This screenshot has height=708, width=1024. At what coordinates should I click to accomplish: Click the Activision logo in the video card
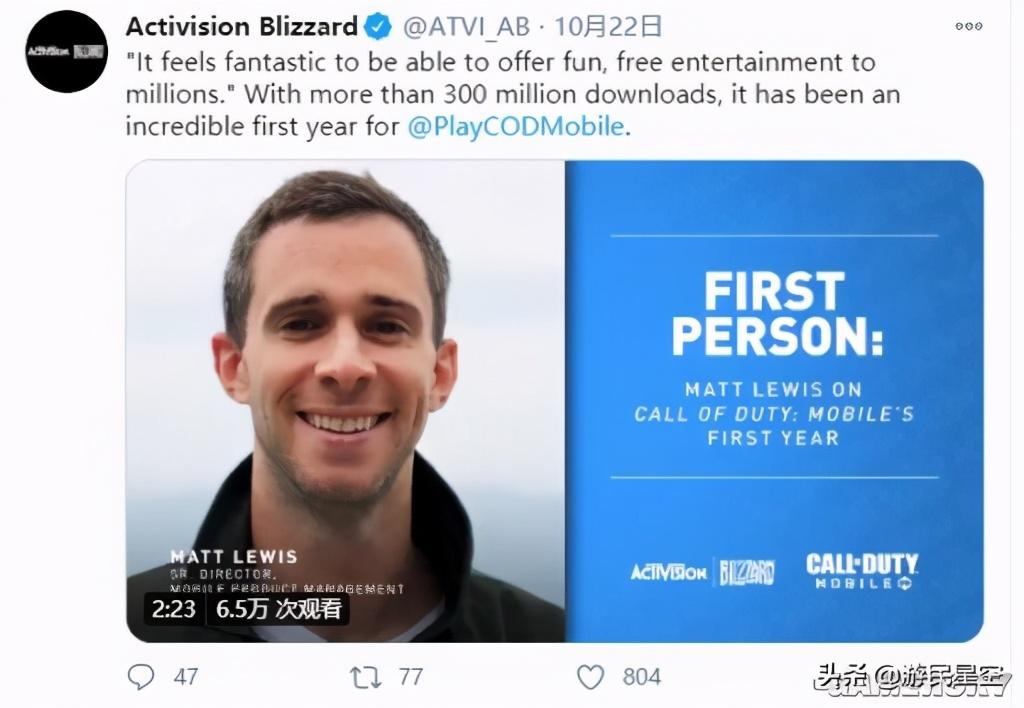[669, 573]
